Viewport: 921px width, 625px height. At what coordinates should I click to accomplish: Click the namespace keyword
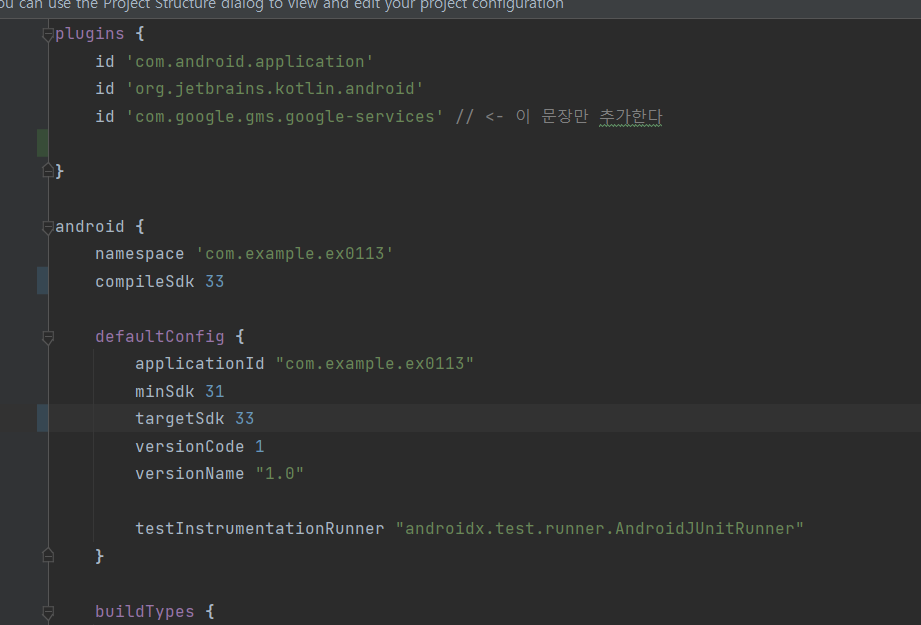point(140,254)
